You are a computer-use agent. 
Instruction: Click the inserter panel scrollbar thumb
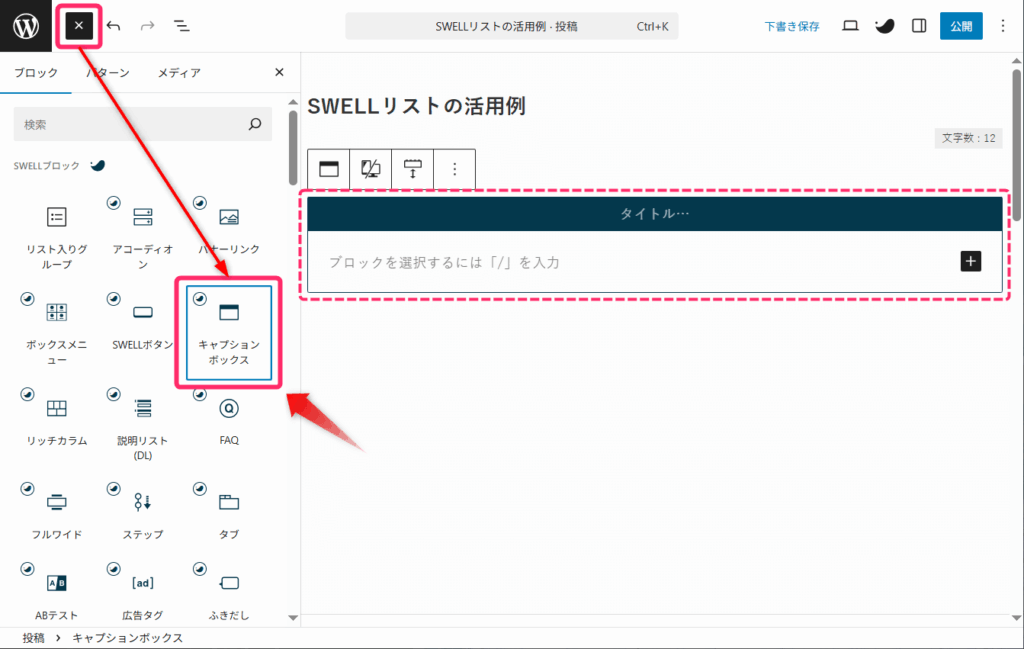click(x=293, y=148)
